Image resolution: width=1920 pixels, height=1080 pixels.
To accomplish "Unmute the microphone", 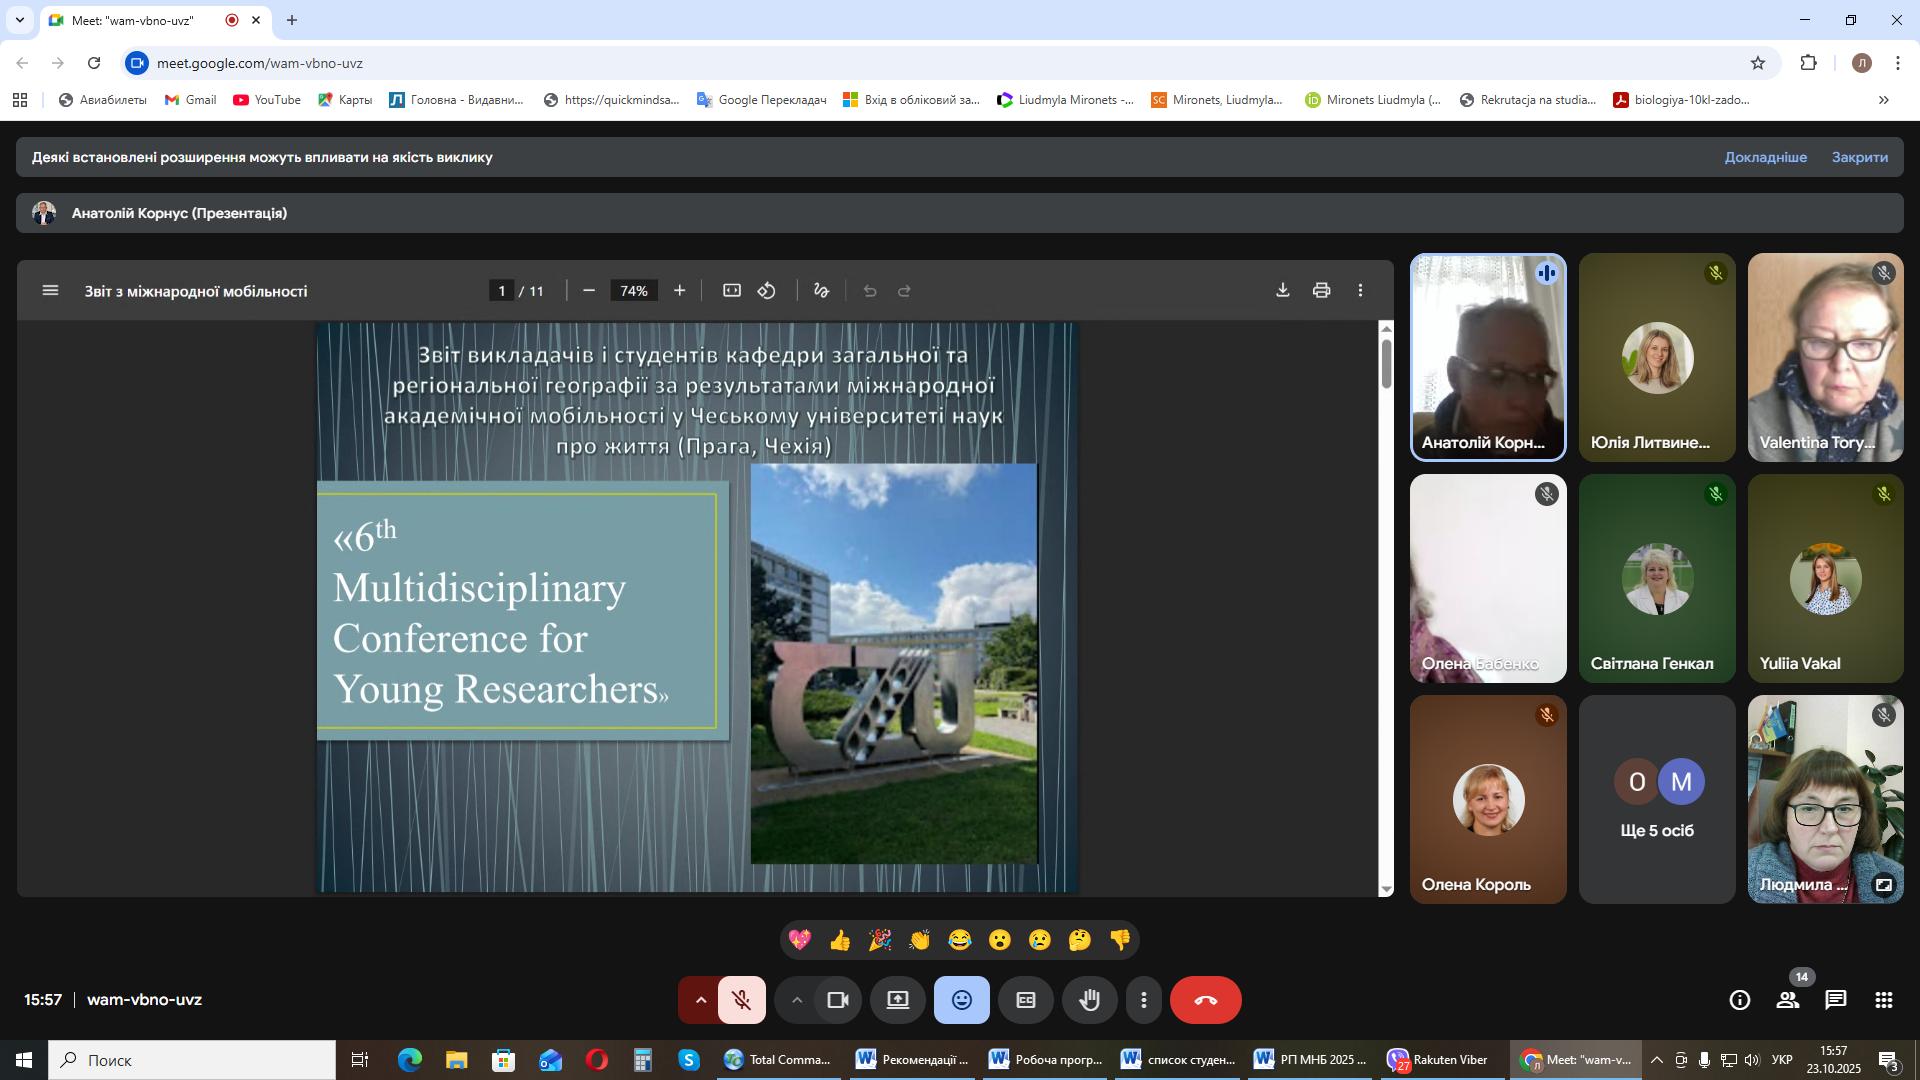I will (741, 1000).
